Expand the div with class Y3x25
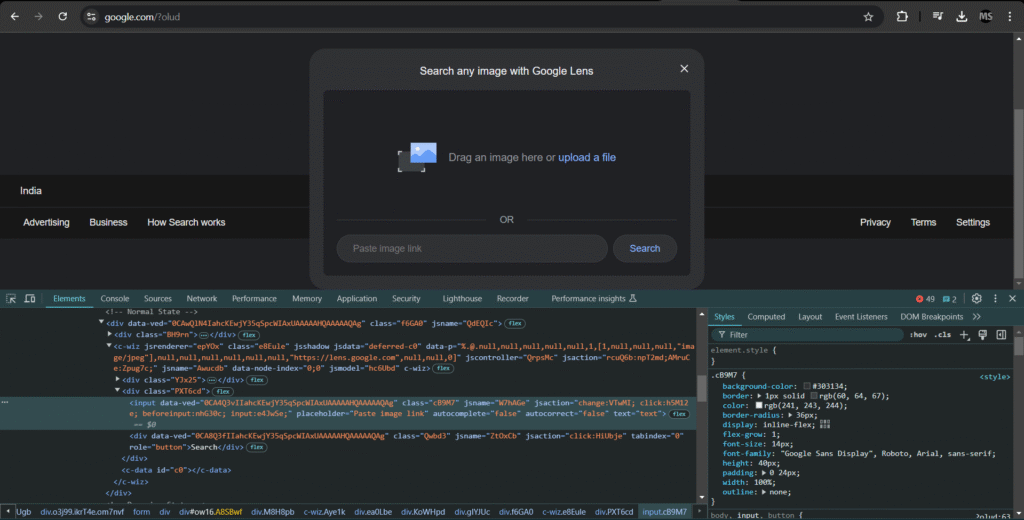 [118, 380]
